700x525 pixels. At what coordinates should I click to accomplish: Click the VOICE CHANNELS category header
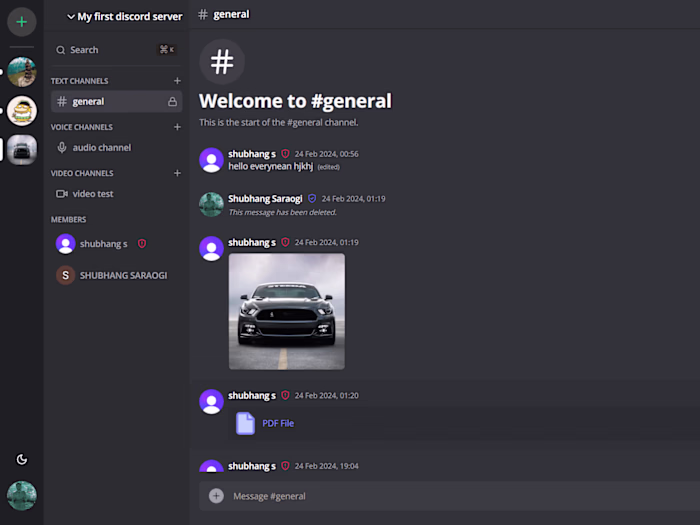point(82,127)
